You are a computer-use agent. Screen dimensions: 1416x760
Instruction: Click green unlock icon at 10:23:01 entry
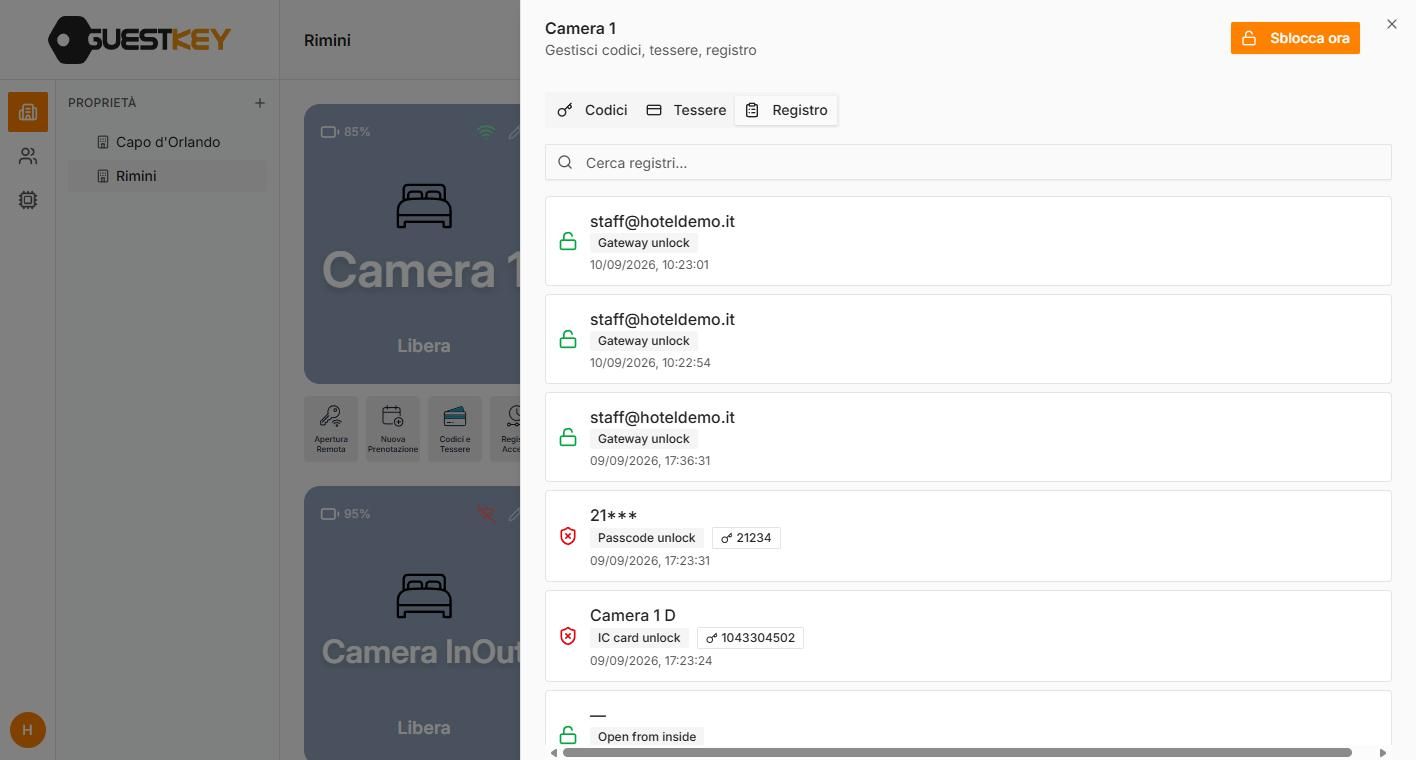[568, 241]
